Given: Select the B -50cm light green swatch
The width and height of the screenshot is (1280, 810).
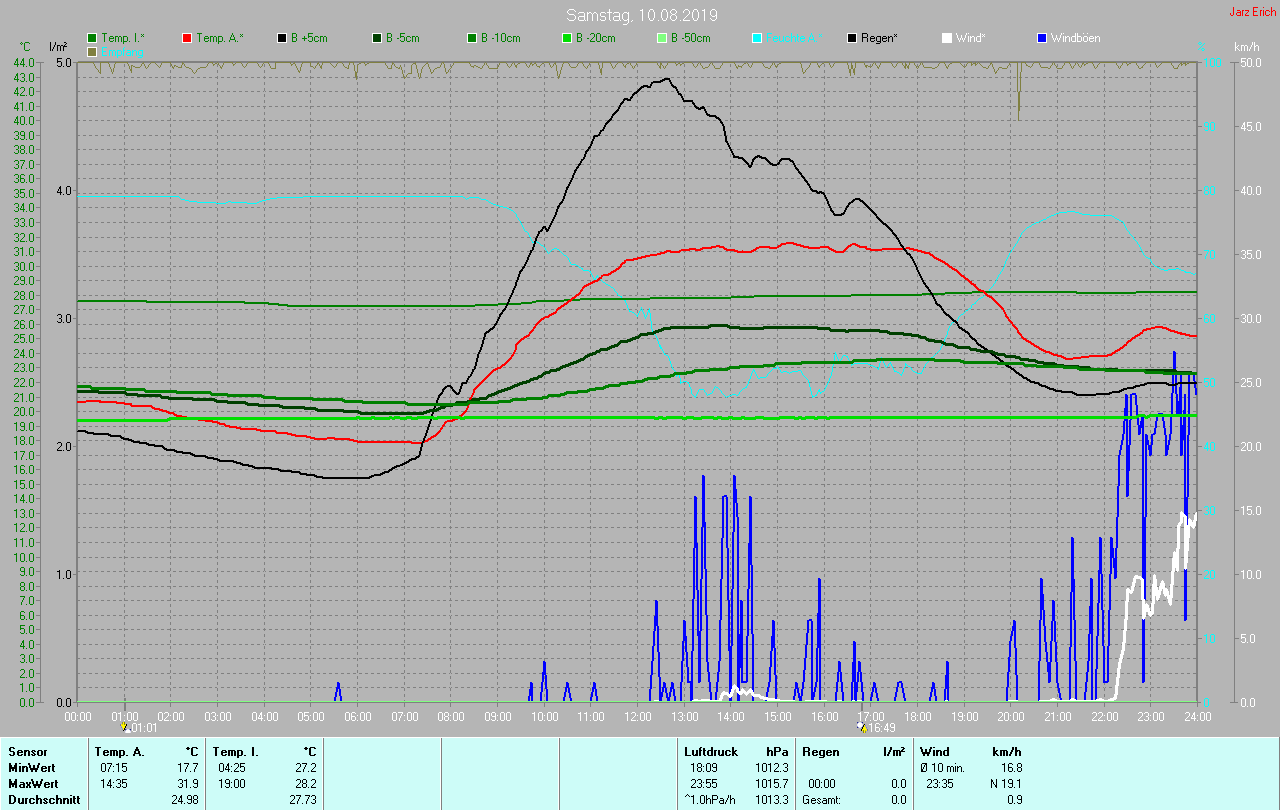Looking at the screenshot, I should pyautogui.click(x=662, y=38).
